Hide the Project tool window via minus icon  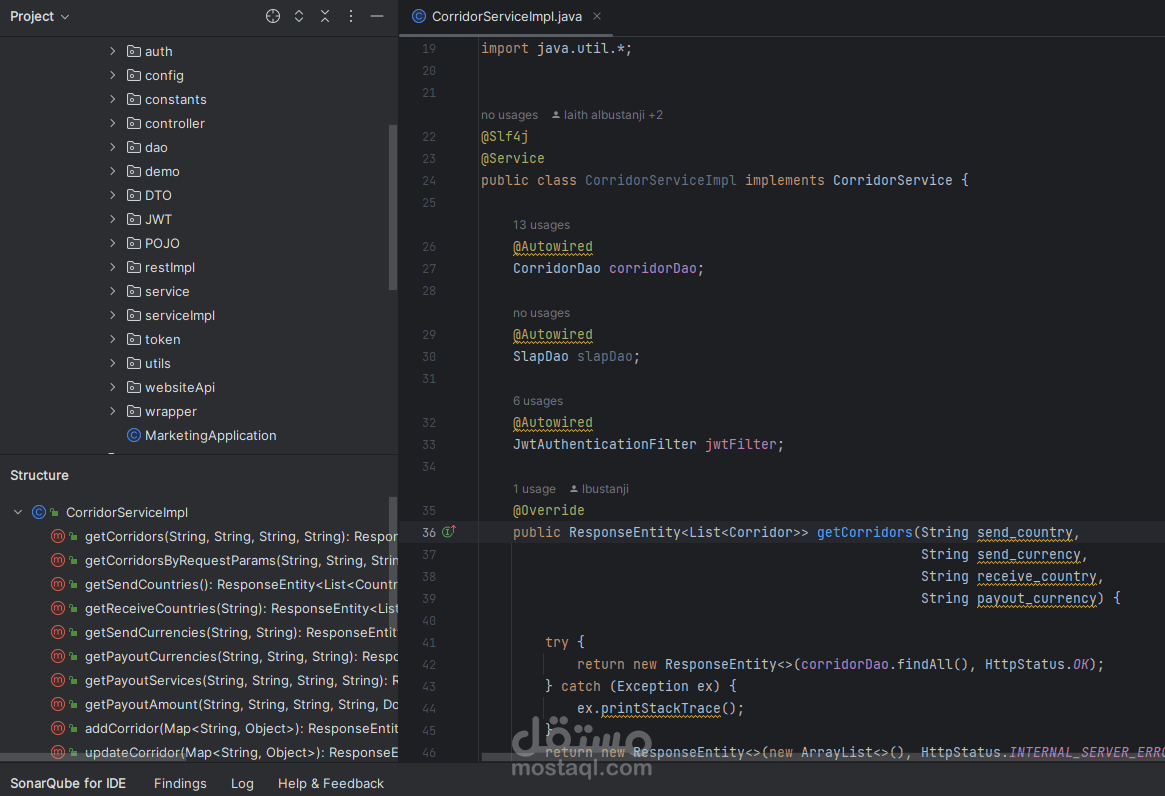376,16
